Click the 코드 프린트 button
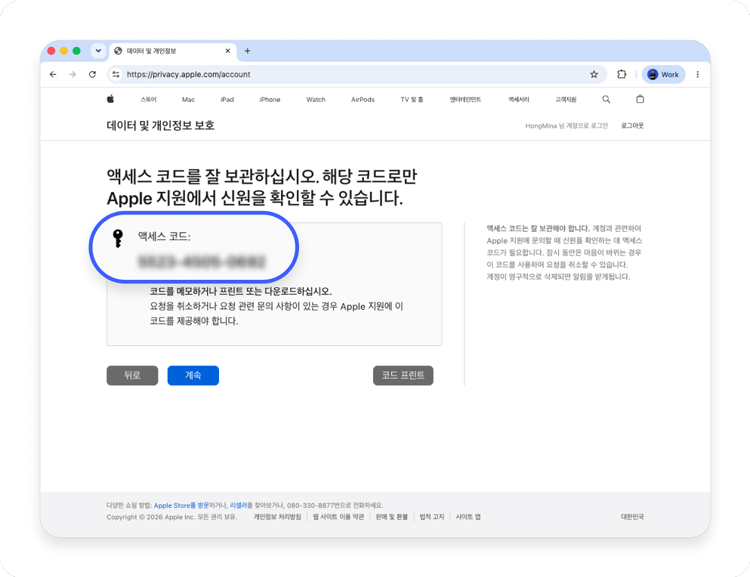 pyautogui.click(x=403, y=376)
